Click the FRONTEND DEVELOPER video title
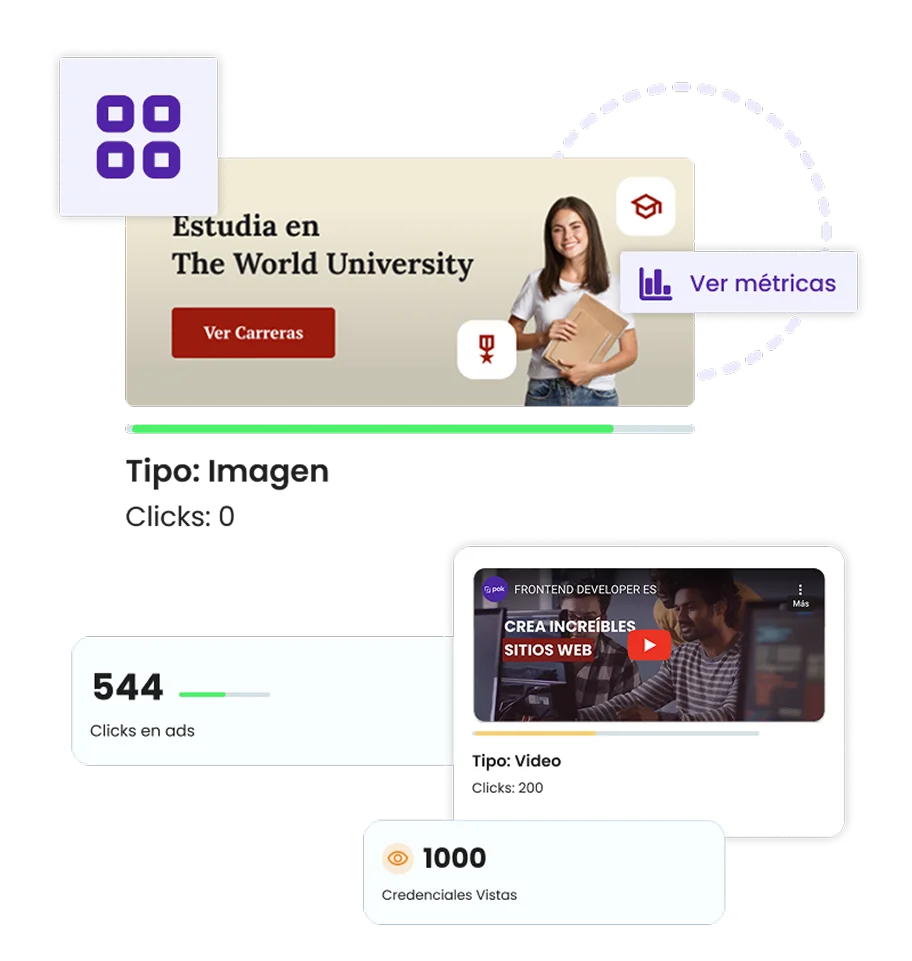Viewport: 912px width, 961px height. (585, 590)
